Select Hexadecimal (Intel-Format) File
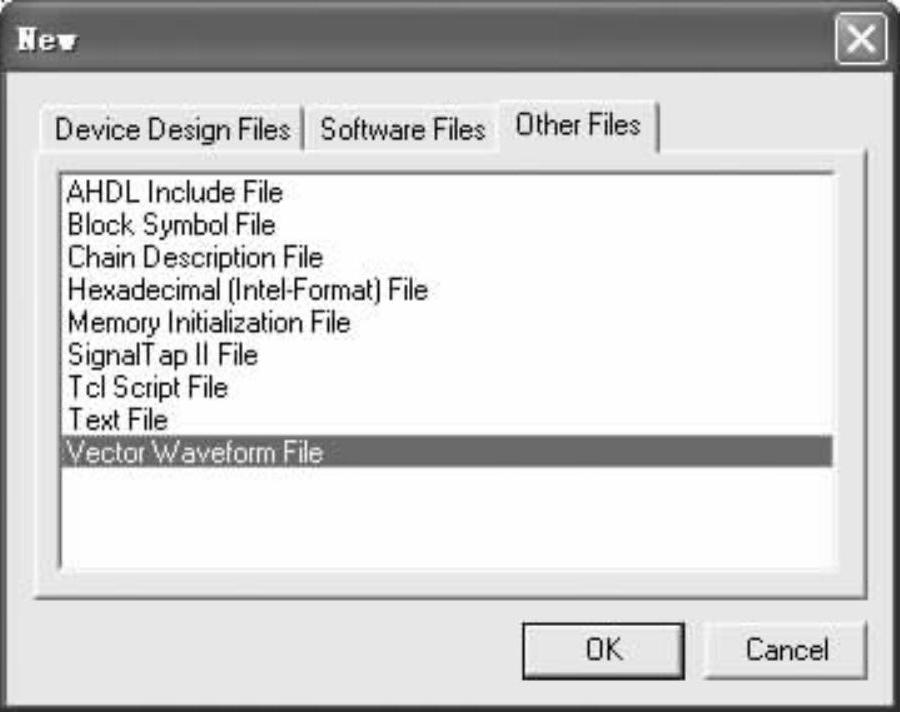The height and width of the screenshot is (712, 900). coord(247,290)
